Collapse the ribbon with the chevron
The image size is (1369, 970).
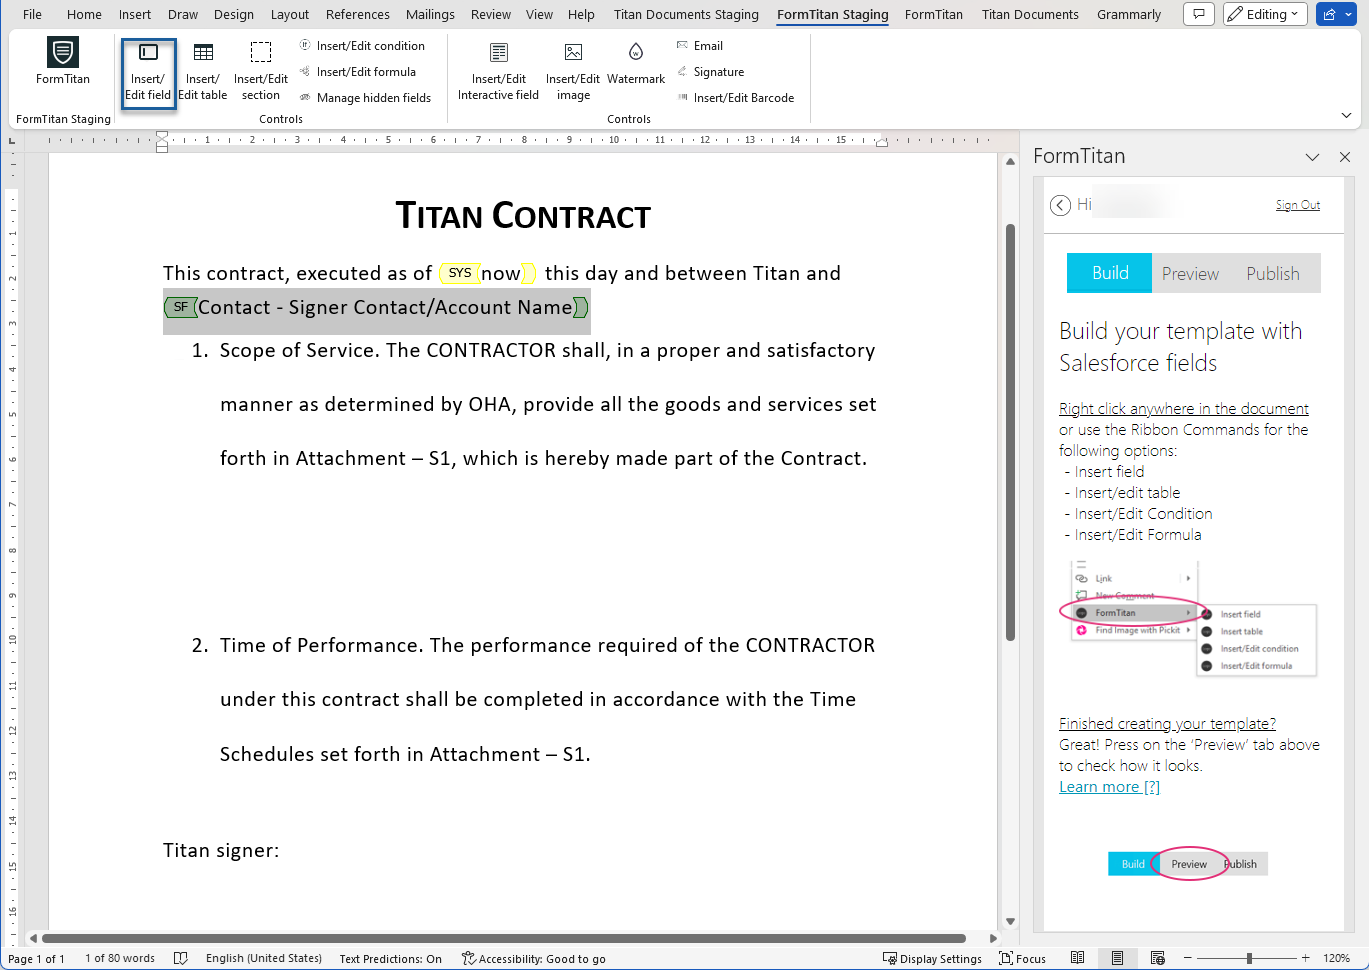coord(1346,116)
